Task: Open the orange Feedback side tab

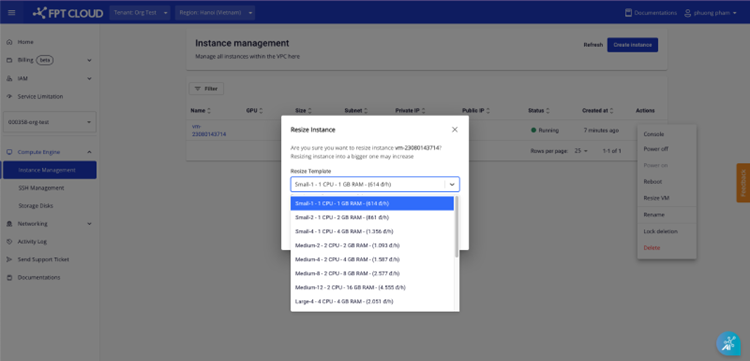Action: (x=743, y=183)
